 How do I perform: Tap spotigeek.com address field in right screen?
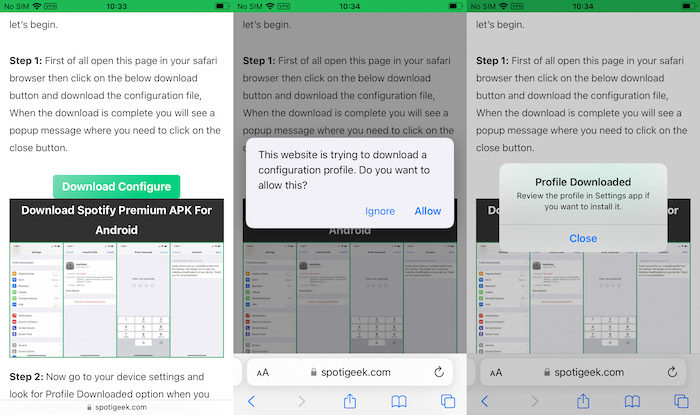(583, 372)
